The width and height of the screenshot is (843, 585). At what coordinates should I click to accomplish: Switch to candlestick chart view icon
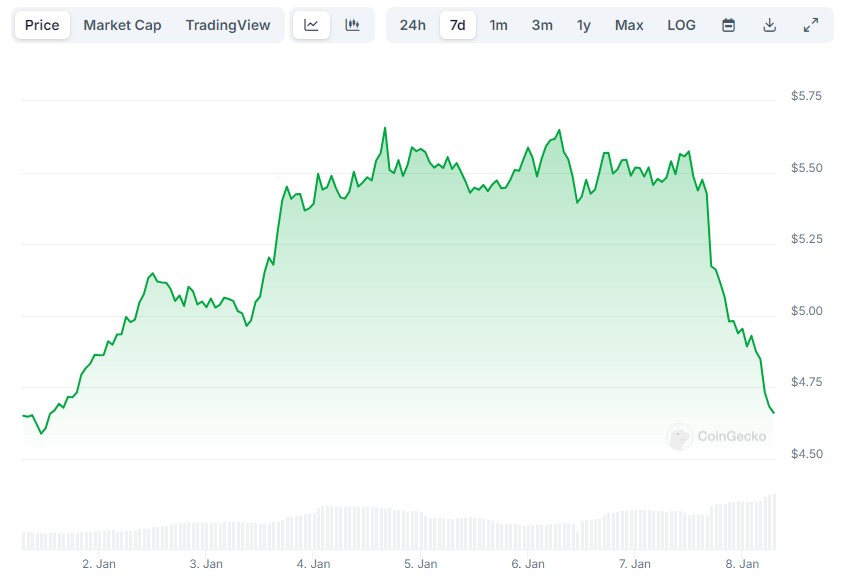[x=353, y=25]
